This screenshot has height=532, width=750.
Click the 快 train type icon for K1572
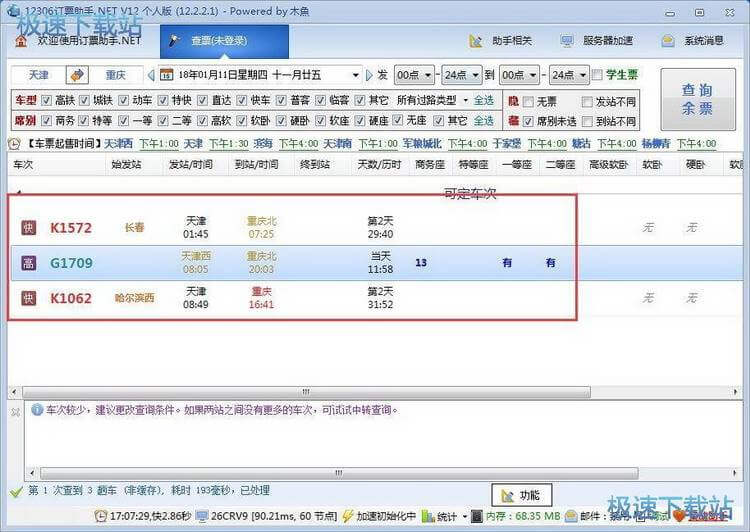coord(29,228)
